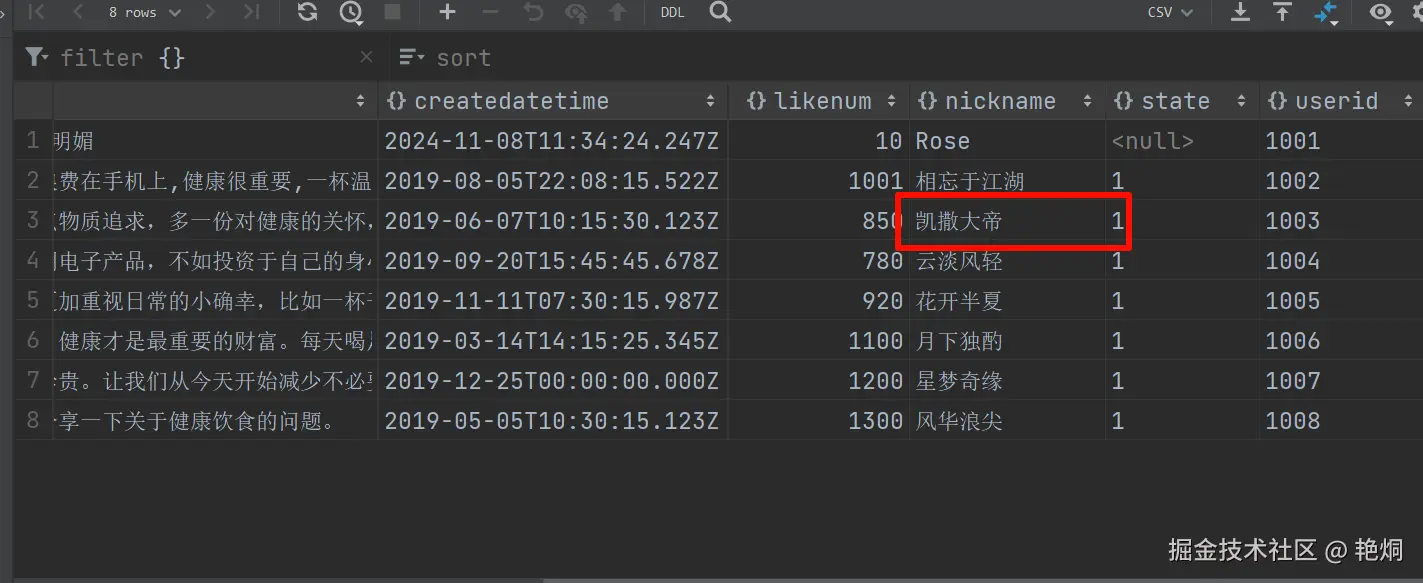Reload the table data
The height and width of the screenshot is (583, 1423).
click(307, 13)
